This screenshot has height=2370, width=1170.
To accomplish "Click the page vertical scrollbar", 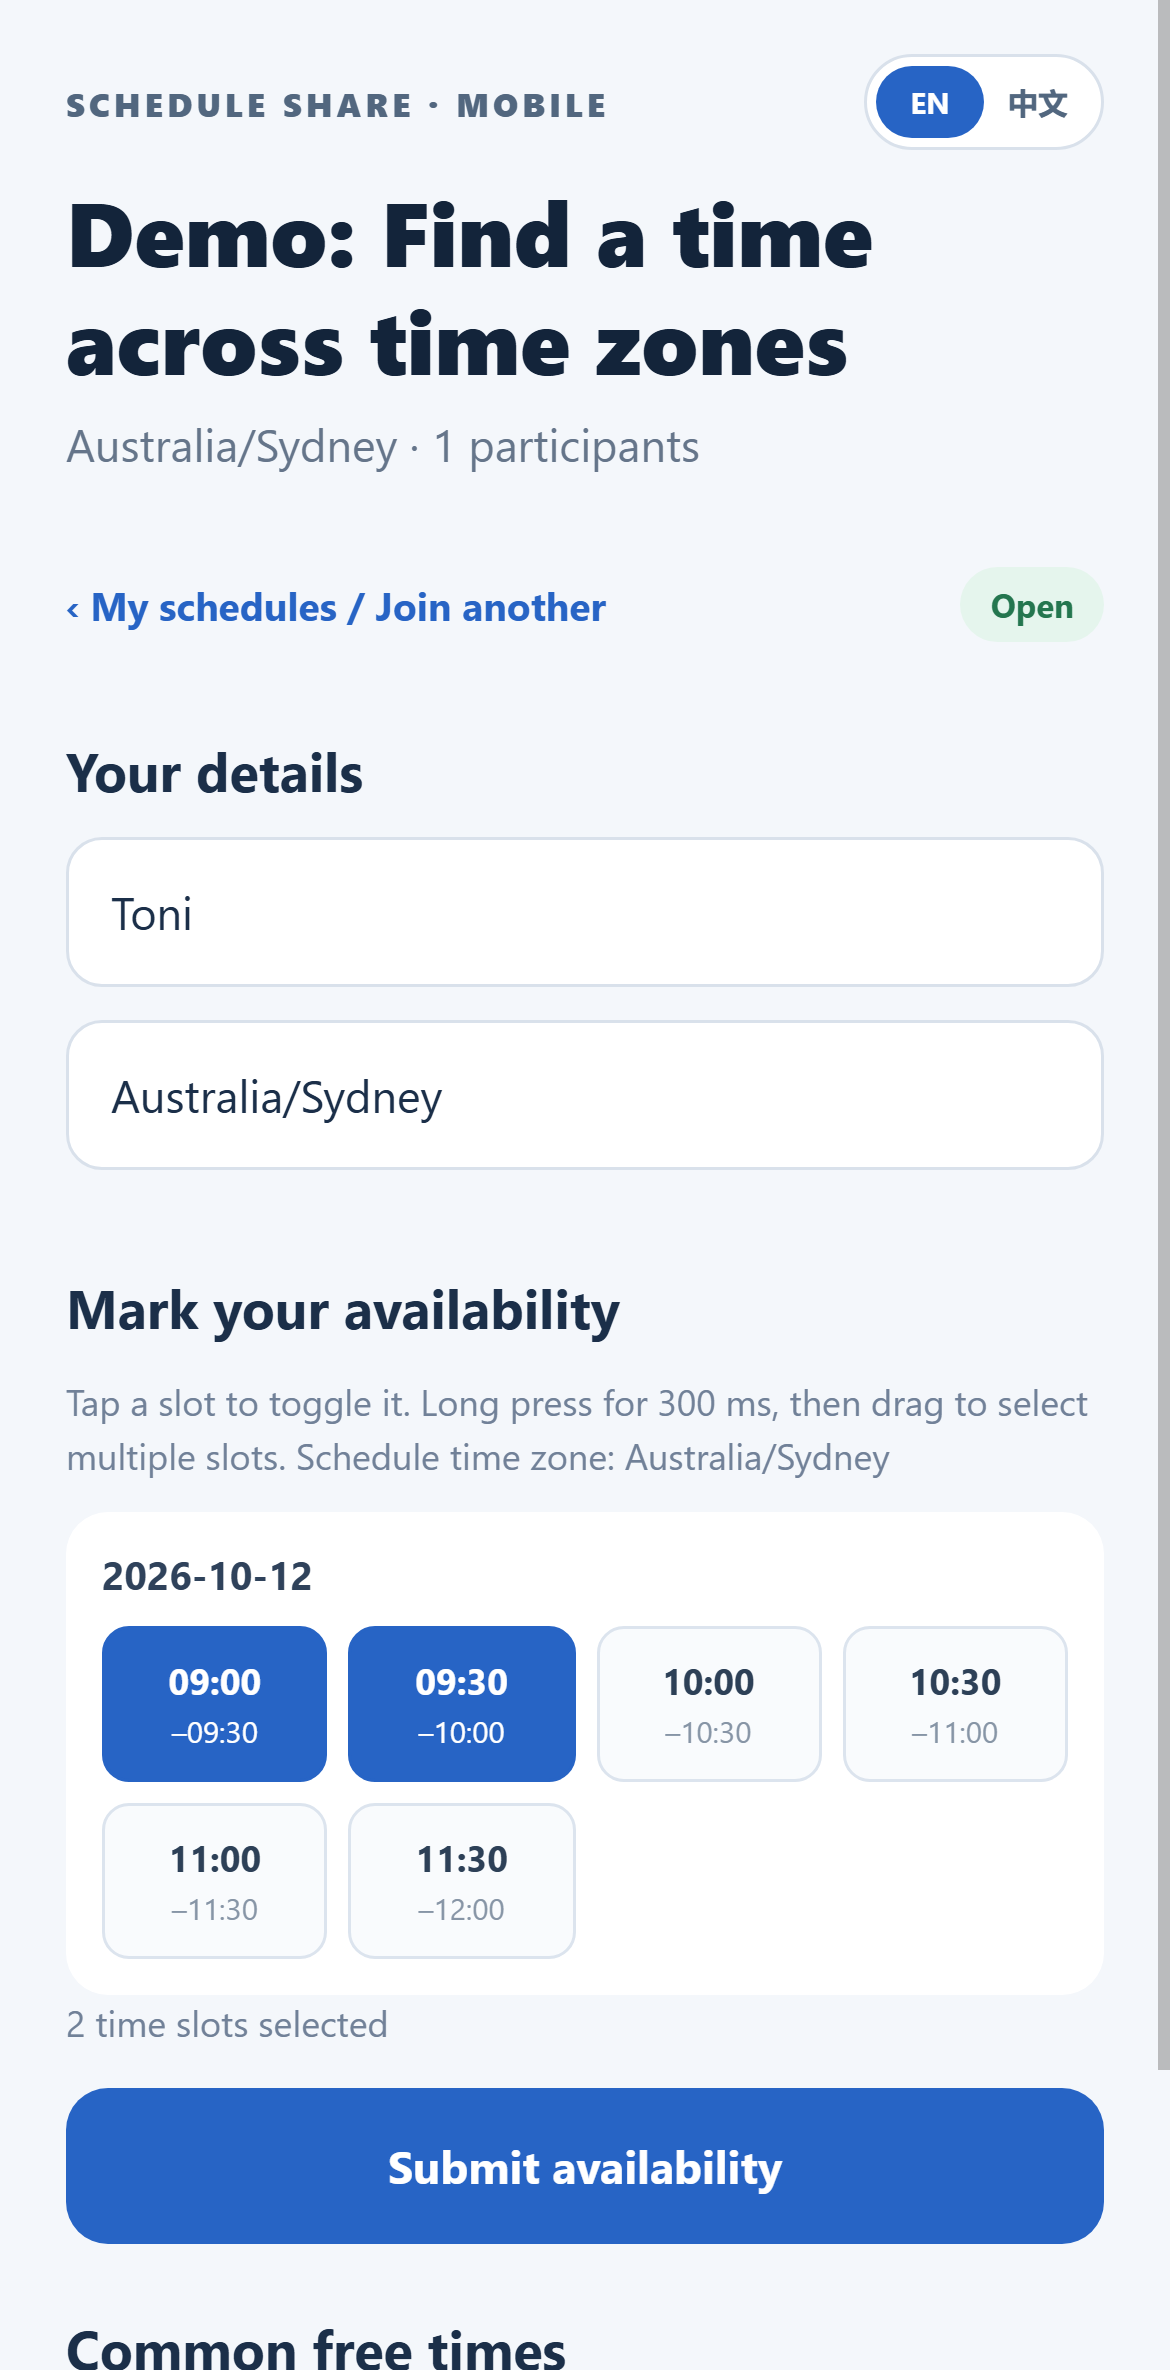I will (1163, 1035).
